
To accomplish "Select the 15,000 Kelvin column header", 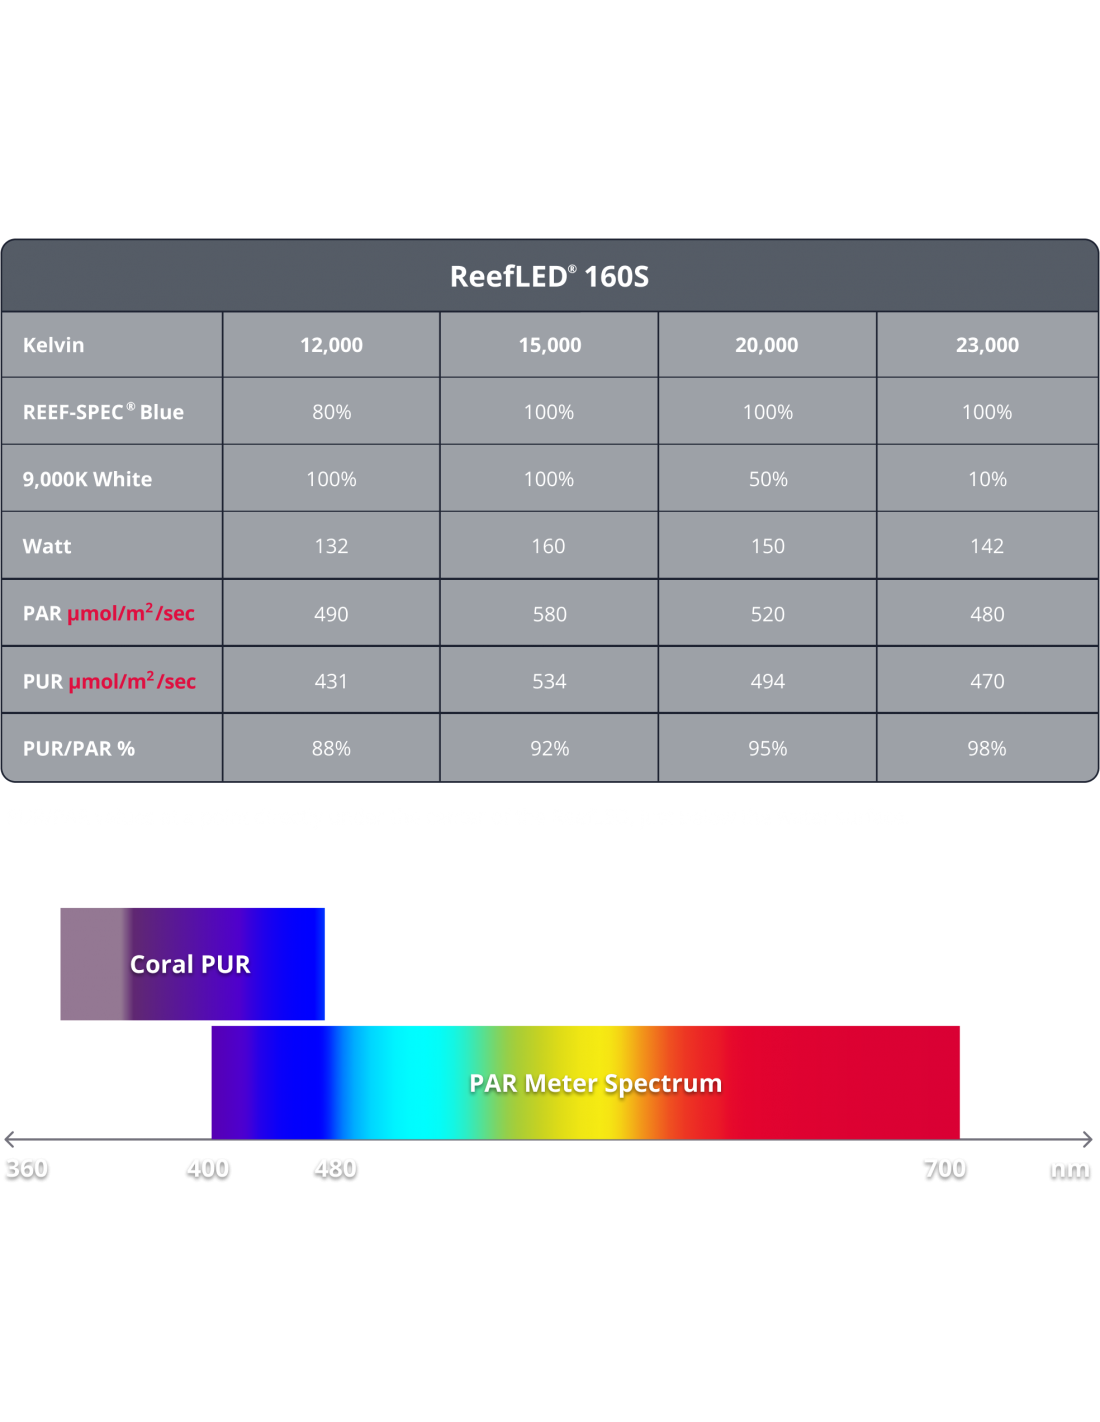I will pyautogui.click(x=549, y=345).
